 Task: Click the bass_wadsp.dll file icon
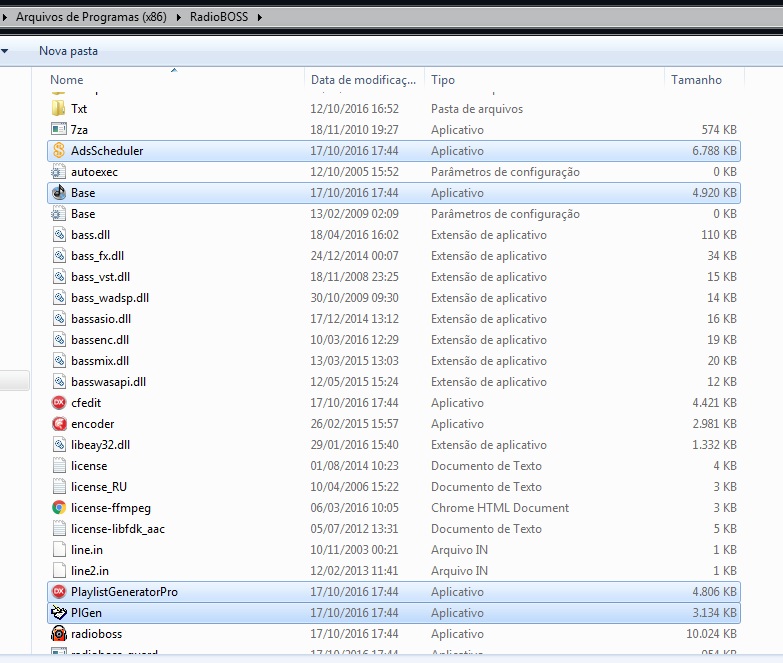pos(59,298)
